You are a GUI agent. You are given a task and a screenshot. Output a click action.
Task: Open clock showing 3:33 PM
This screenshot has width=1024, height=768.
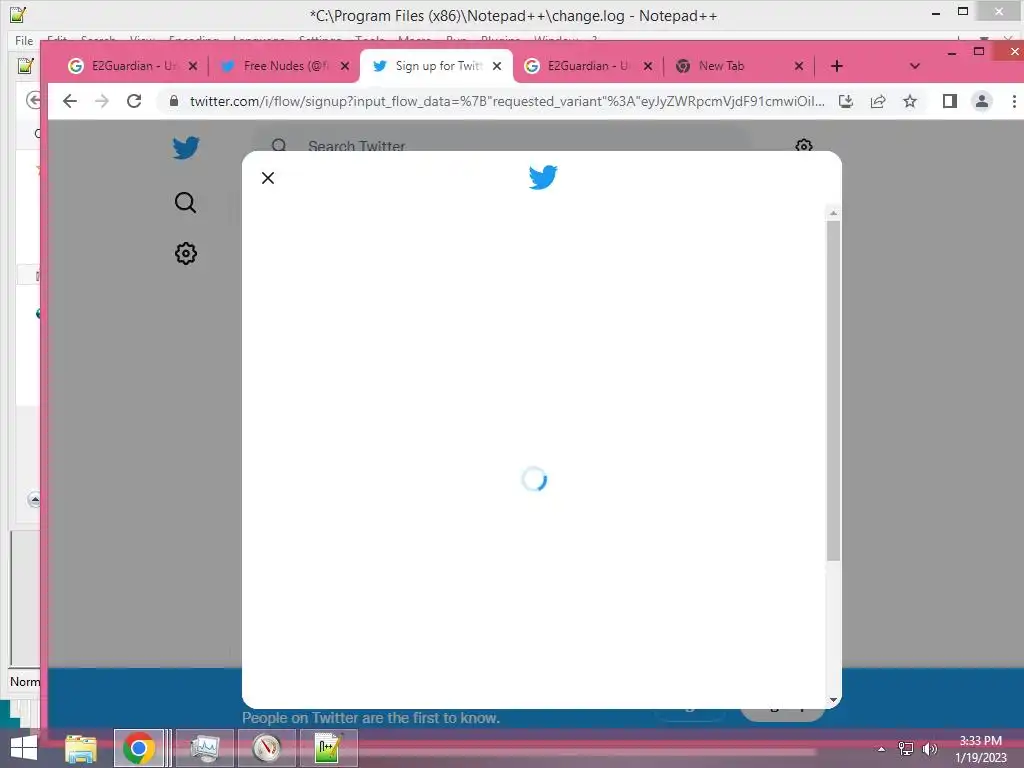point(981,749)
